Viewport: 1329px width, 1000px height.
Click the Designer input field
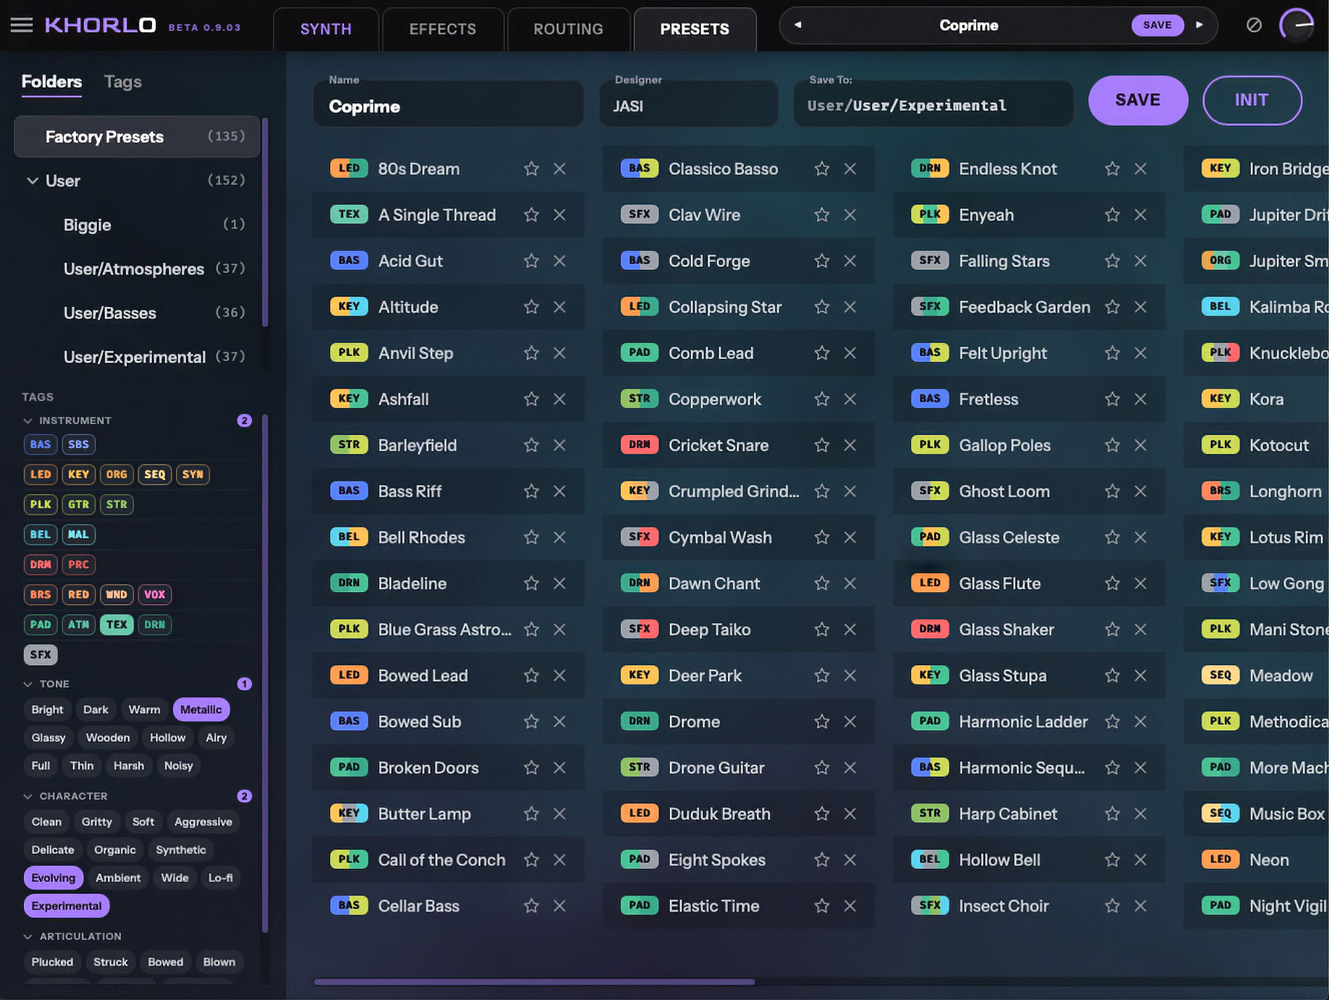[x=689, y=106]
